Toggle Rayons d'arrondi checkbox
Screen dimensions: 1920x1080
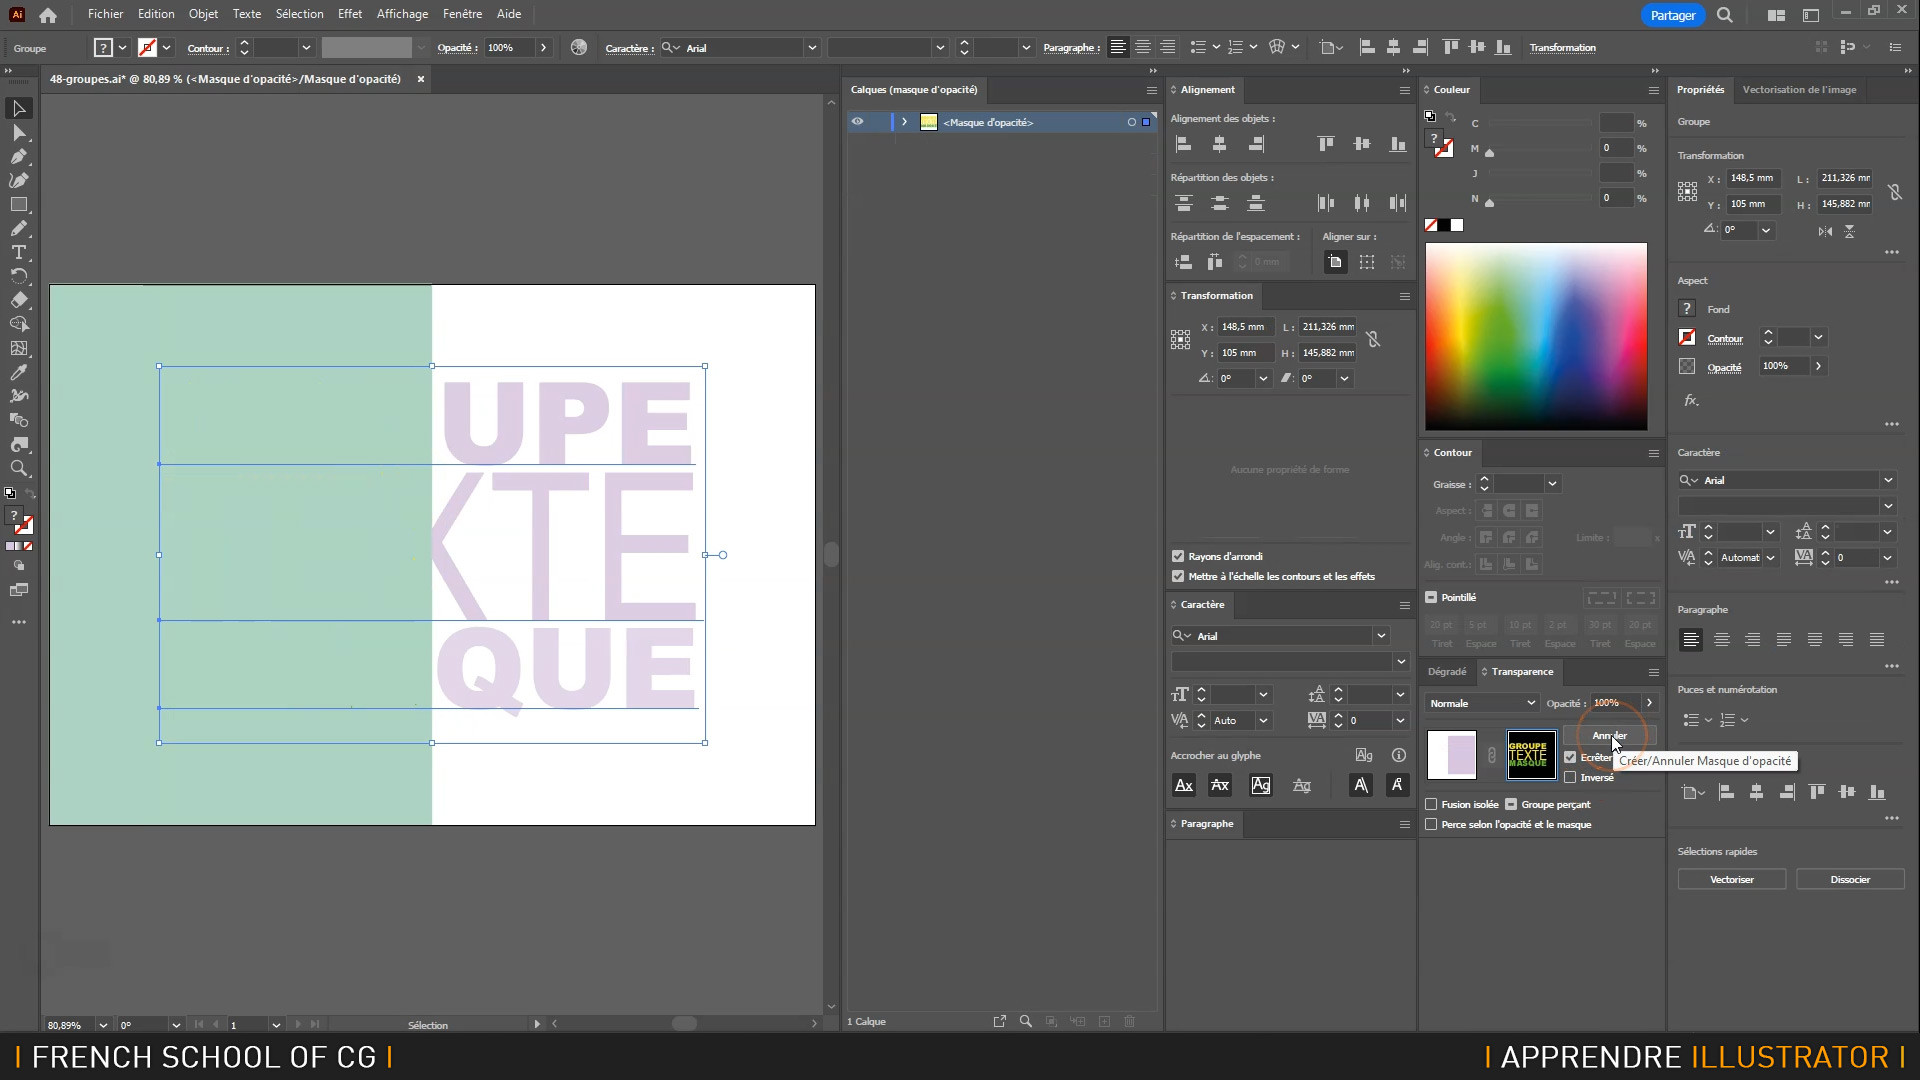click(1178, 556)
